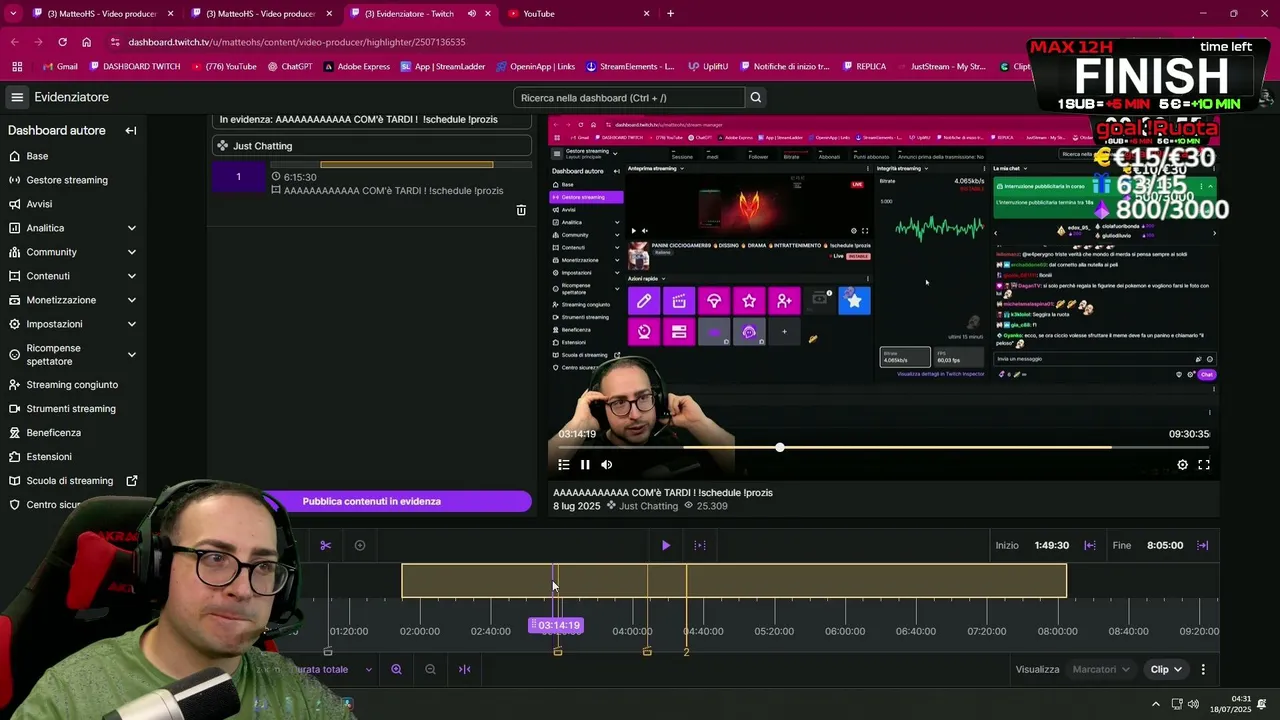This screenshot has width=1280, height=720.
Task: Zoom in on the timeline
Action: coord(396,669)
